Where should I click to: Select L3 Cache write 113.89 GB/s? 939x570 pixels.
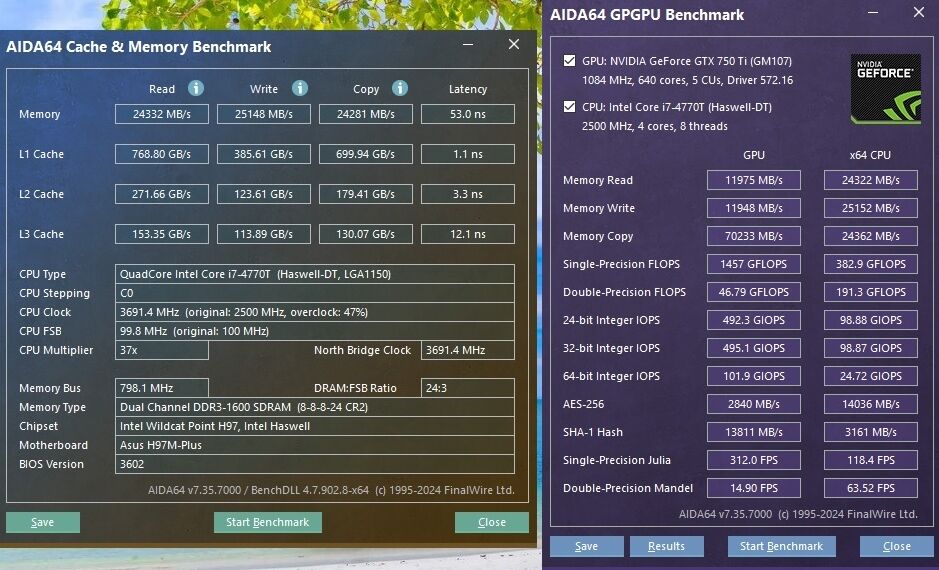tap(263, 234)
